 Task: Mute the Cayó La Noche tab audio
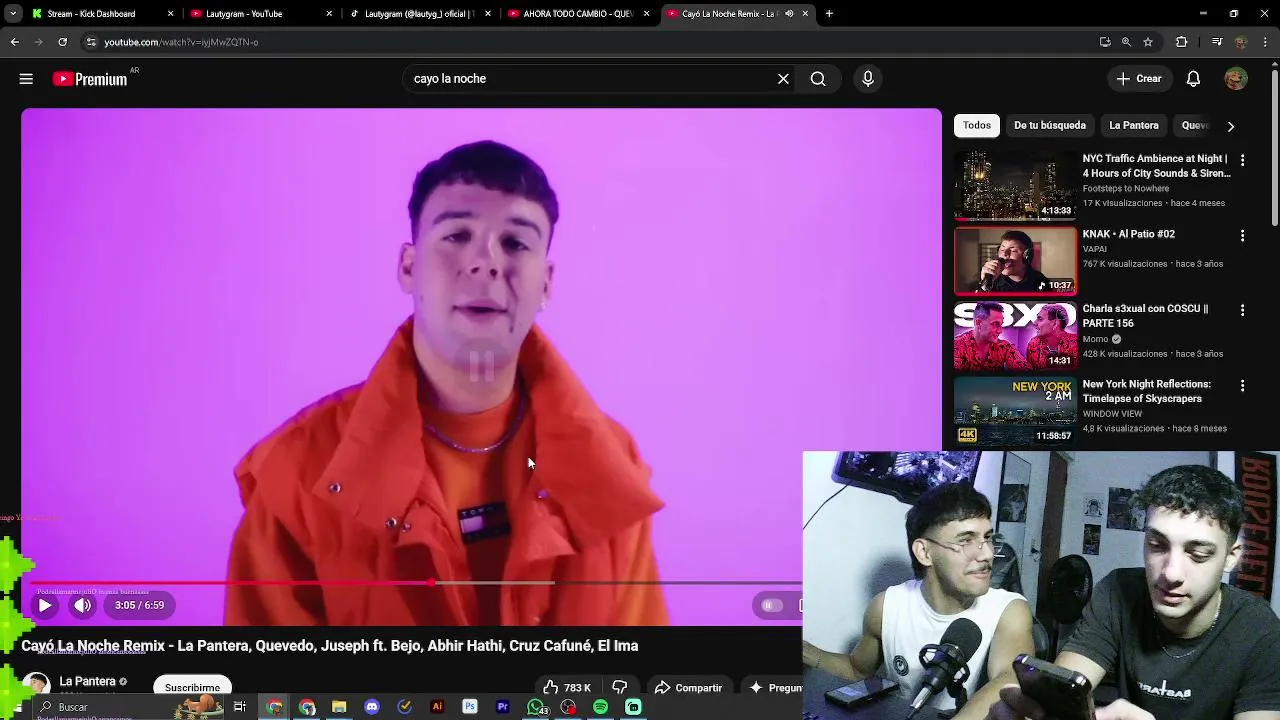tap(789, 14)
